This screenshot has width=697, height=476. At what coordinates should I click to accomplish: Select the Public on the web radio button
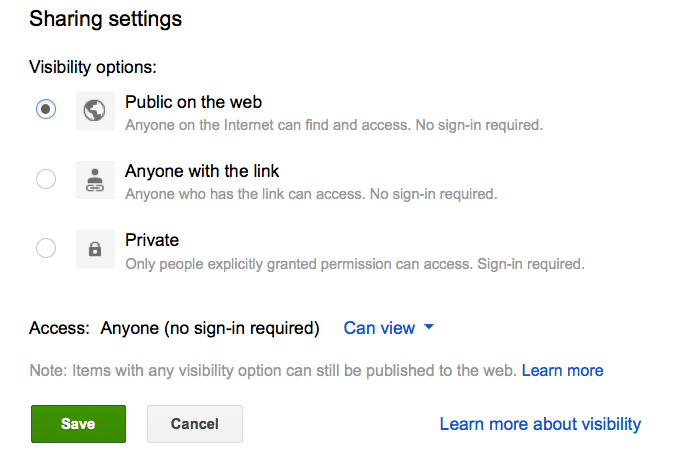point(46,110)
